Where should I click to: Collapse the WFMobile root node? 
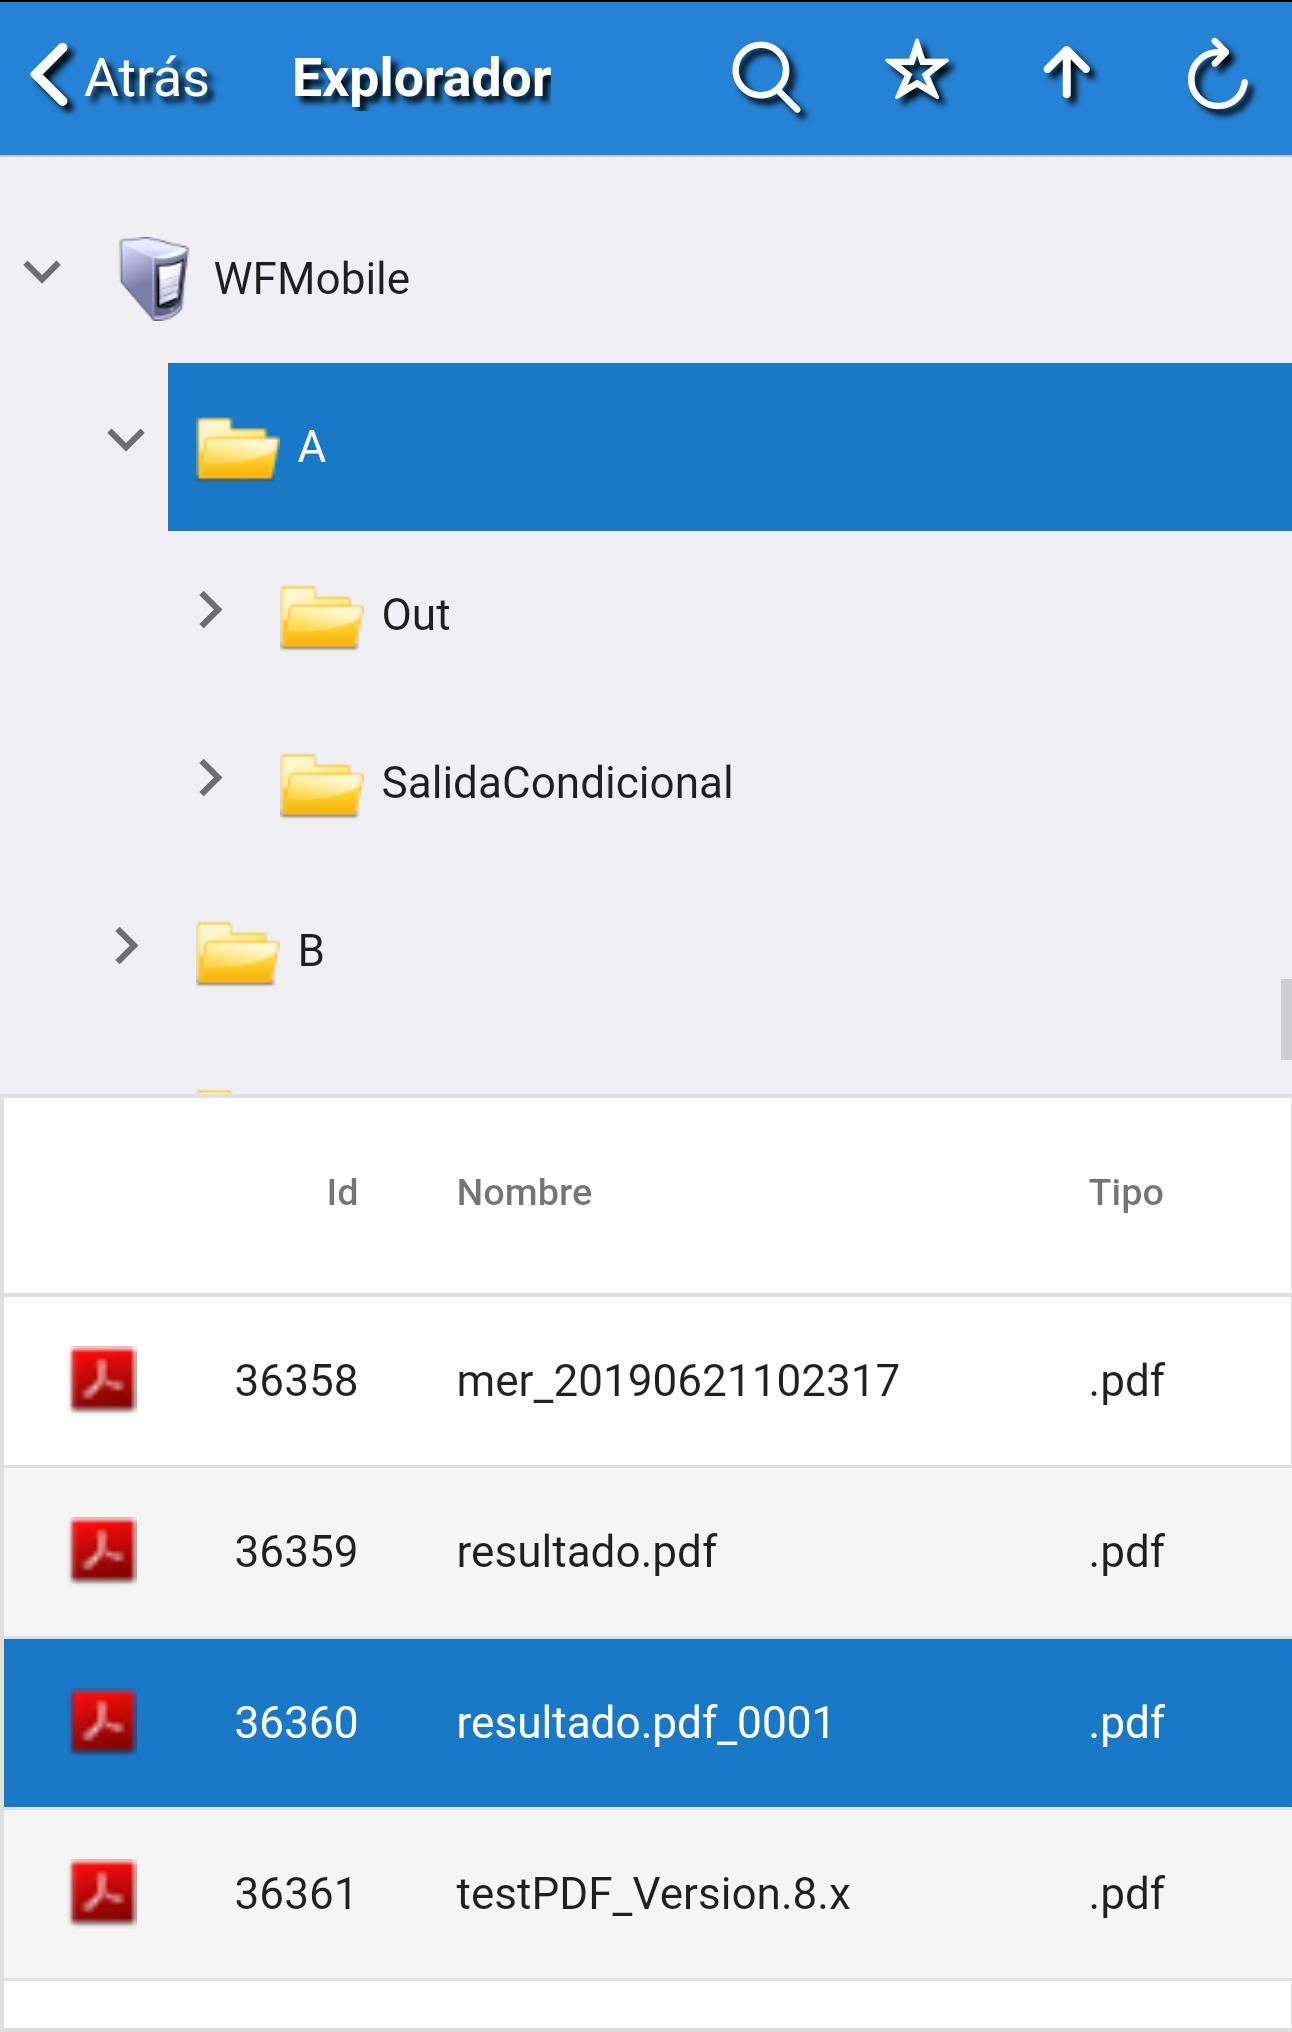tap(42, 272)
